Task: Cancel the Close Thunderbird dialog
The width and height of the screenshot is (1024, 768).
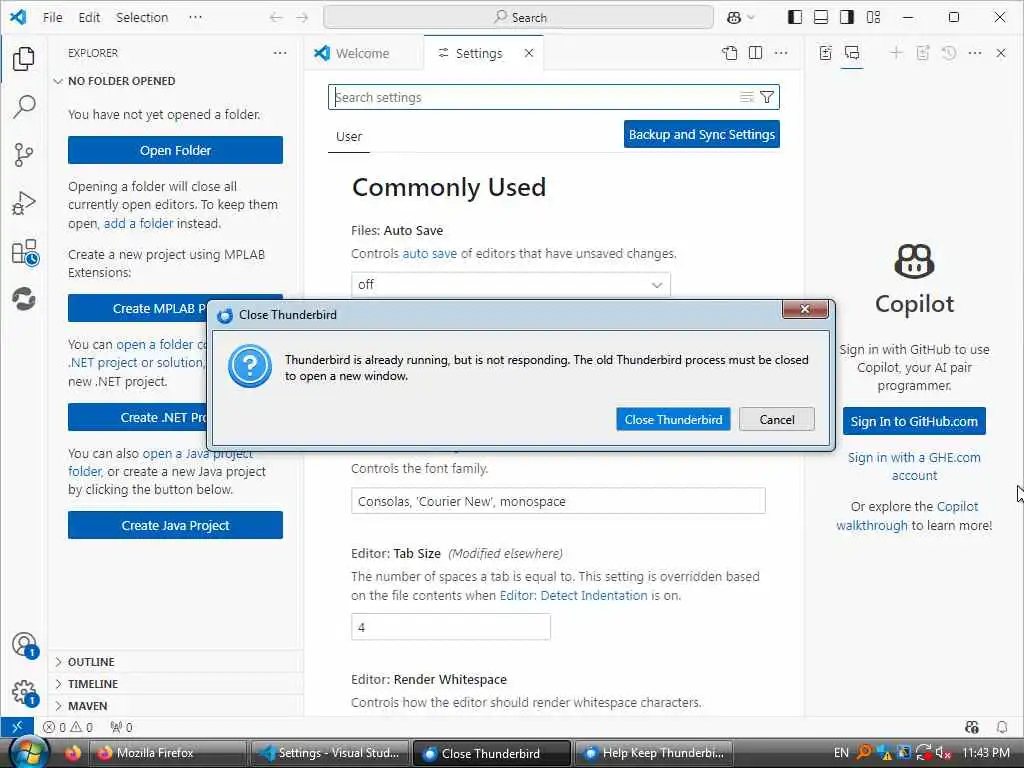Action: pyautogui.click(x=776, y=419)
